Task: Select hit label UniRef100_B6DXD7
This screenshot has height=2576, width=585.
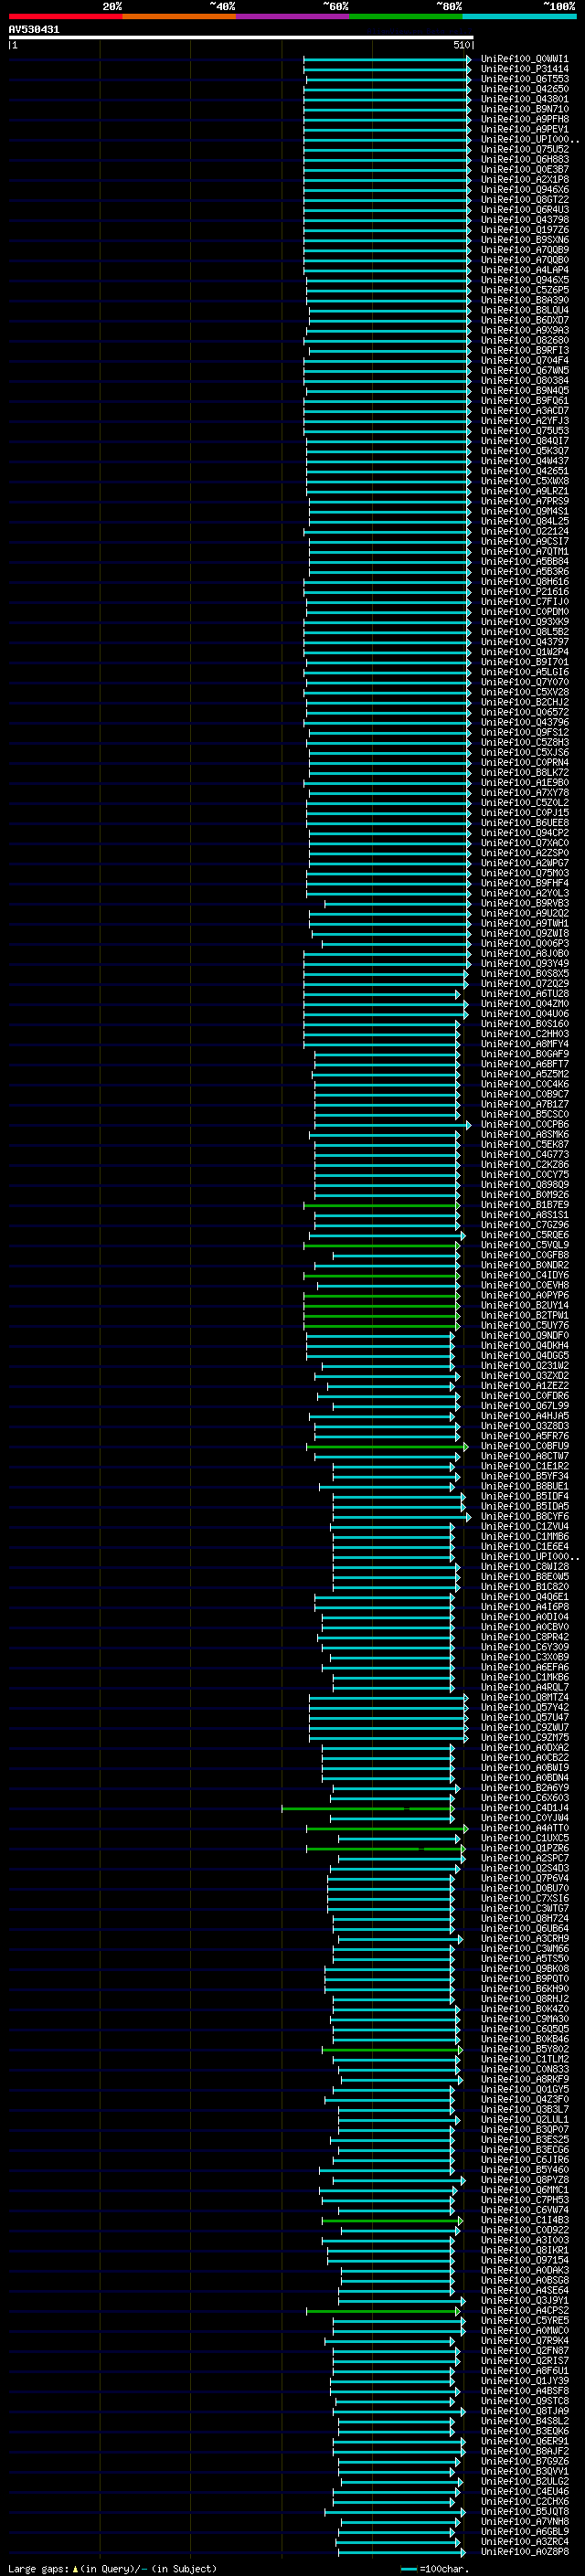Action: click(x=525, y=320)
